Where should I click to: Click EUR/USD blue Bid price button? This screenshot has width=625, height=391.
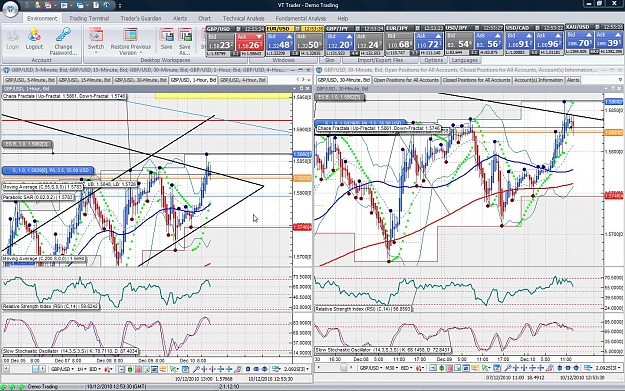point(280,41)
